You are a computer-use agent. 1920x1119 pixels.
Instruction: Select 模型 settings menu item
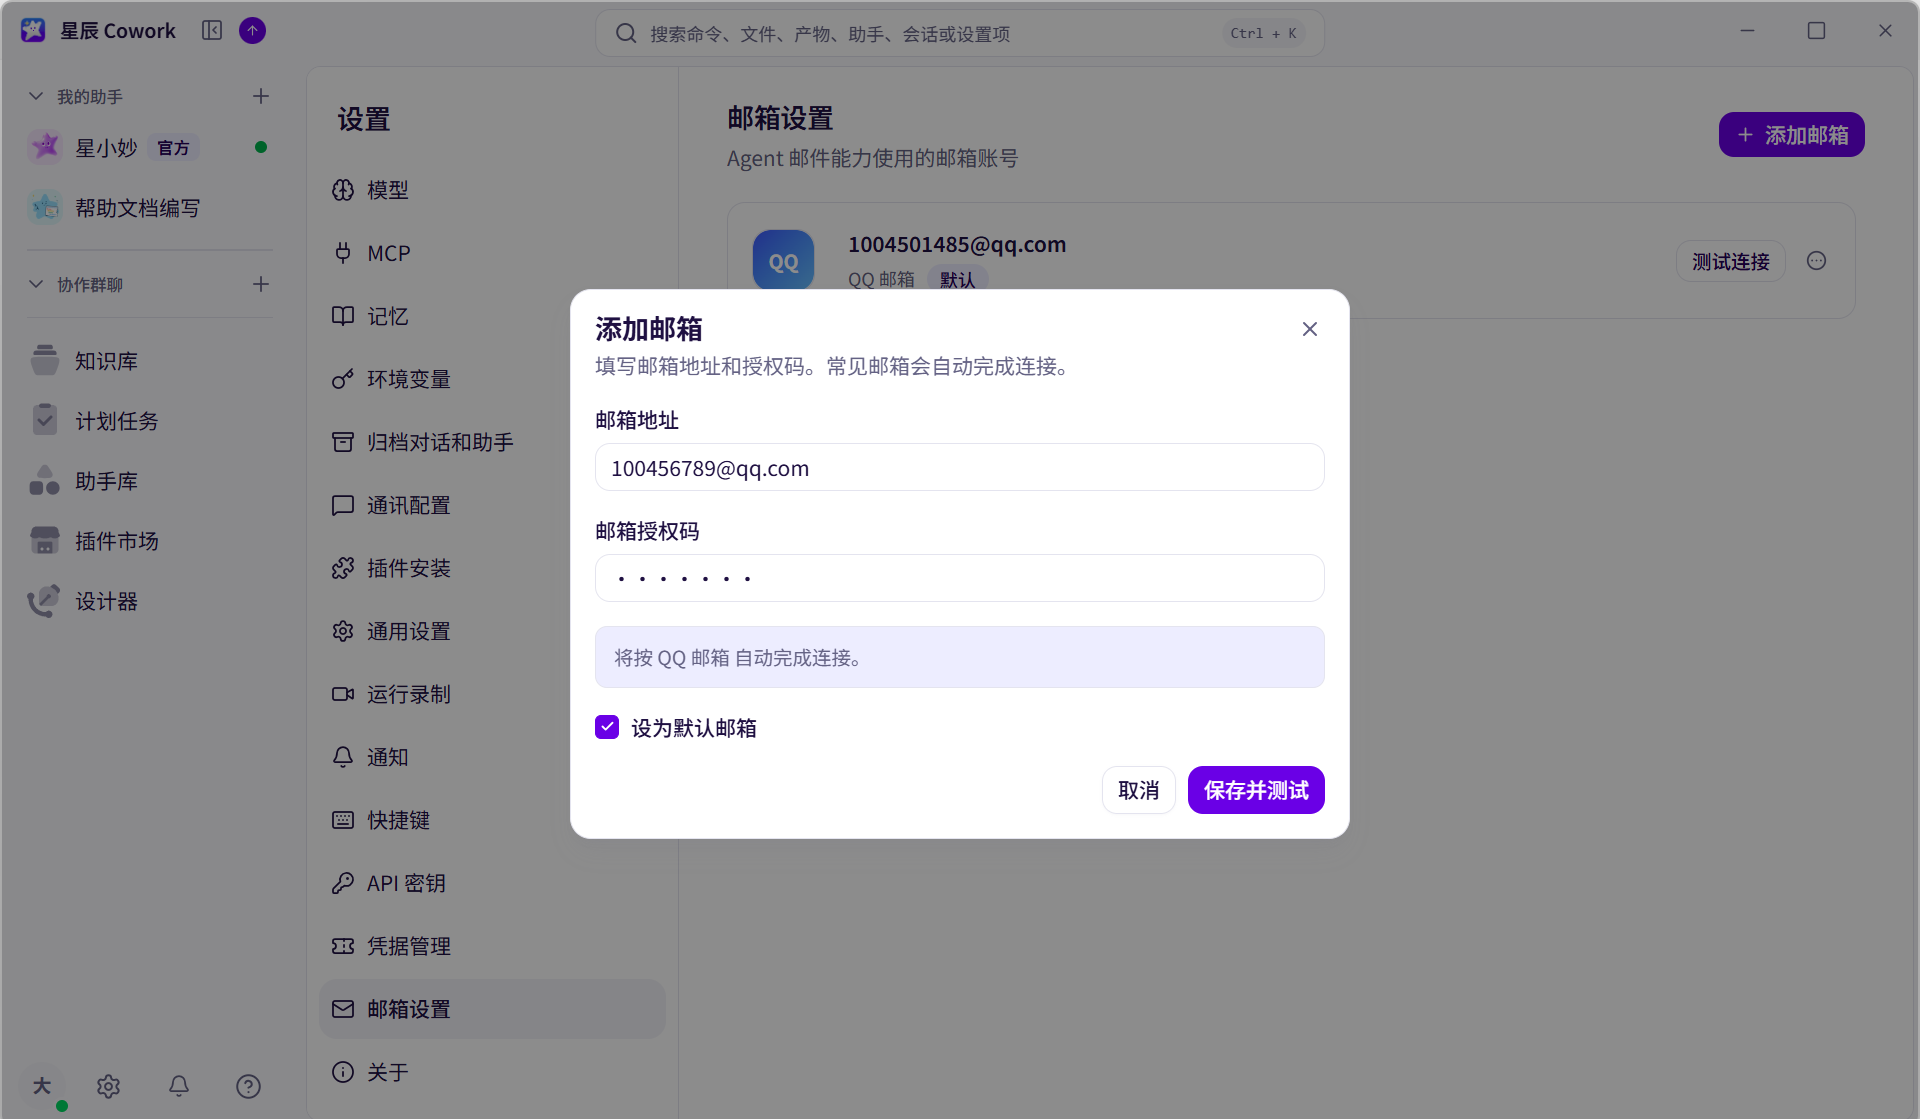pyautogui.click(x=492, y=190)
